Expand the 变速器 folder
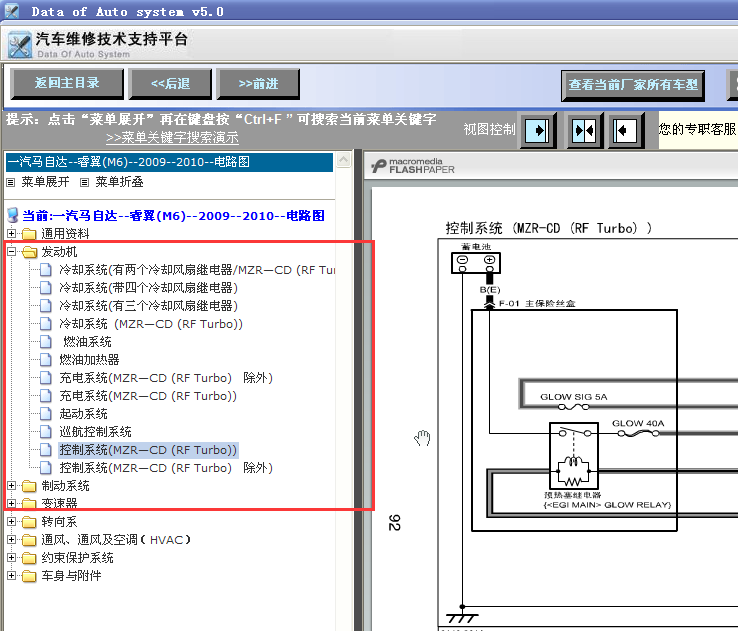738x631 pixels. pyautogui.click(x=12, y=503)
